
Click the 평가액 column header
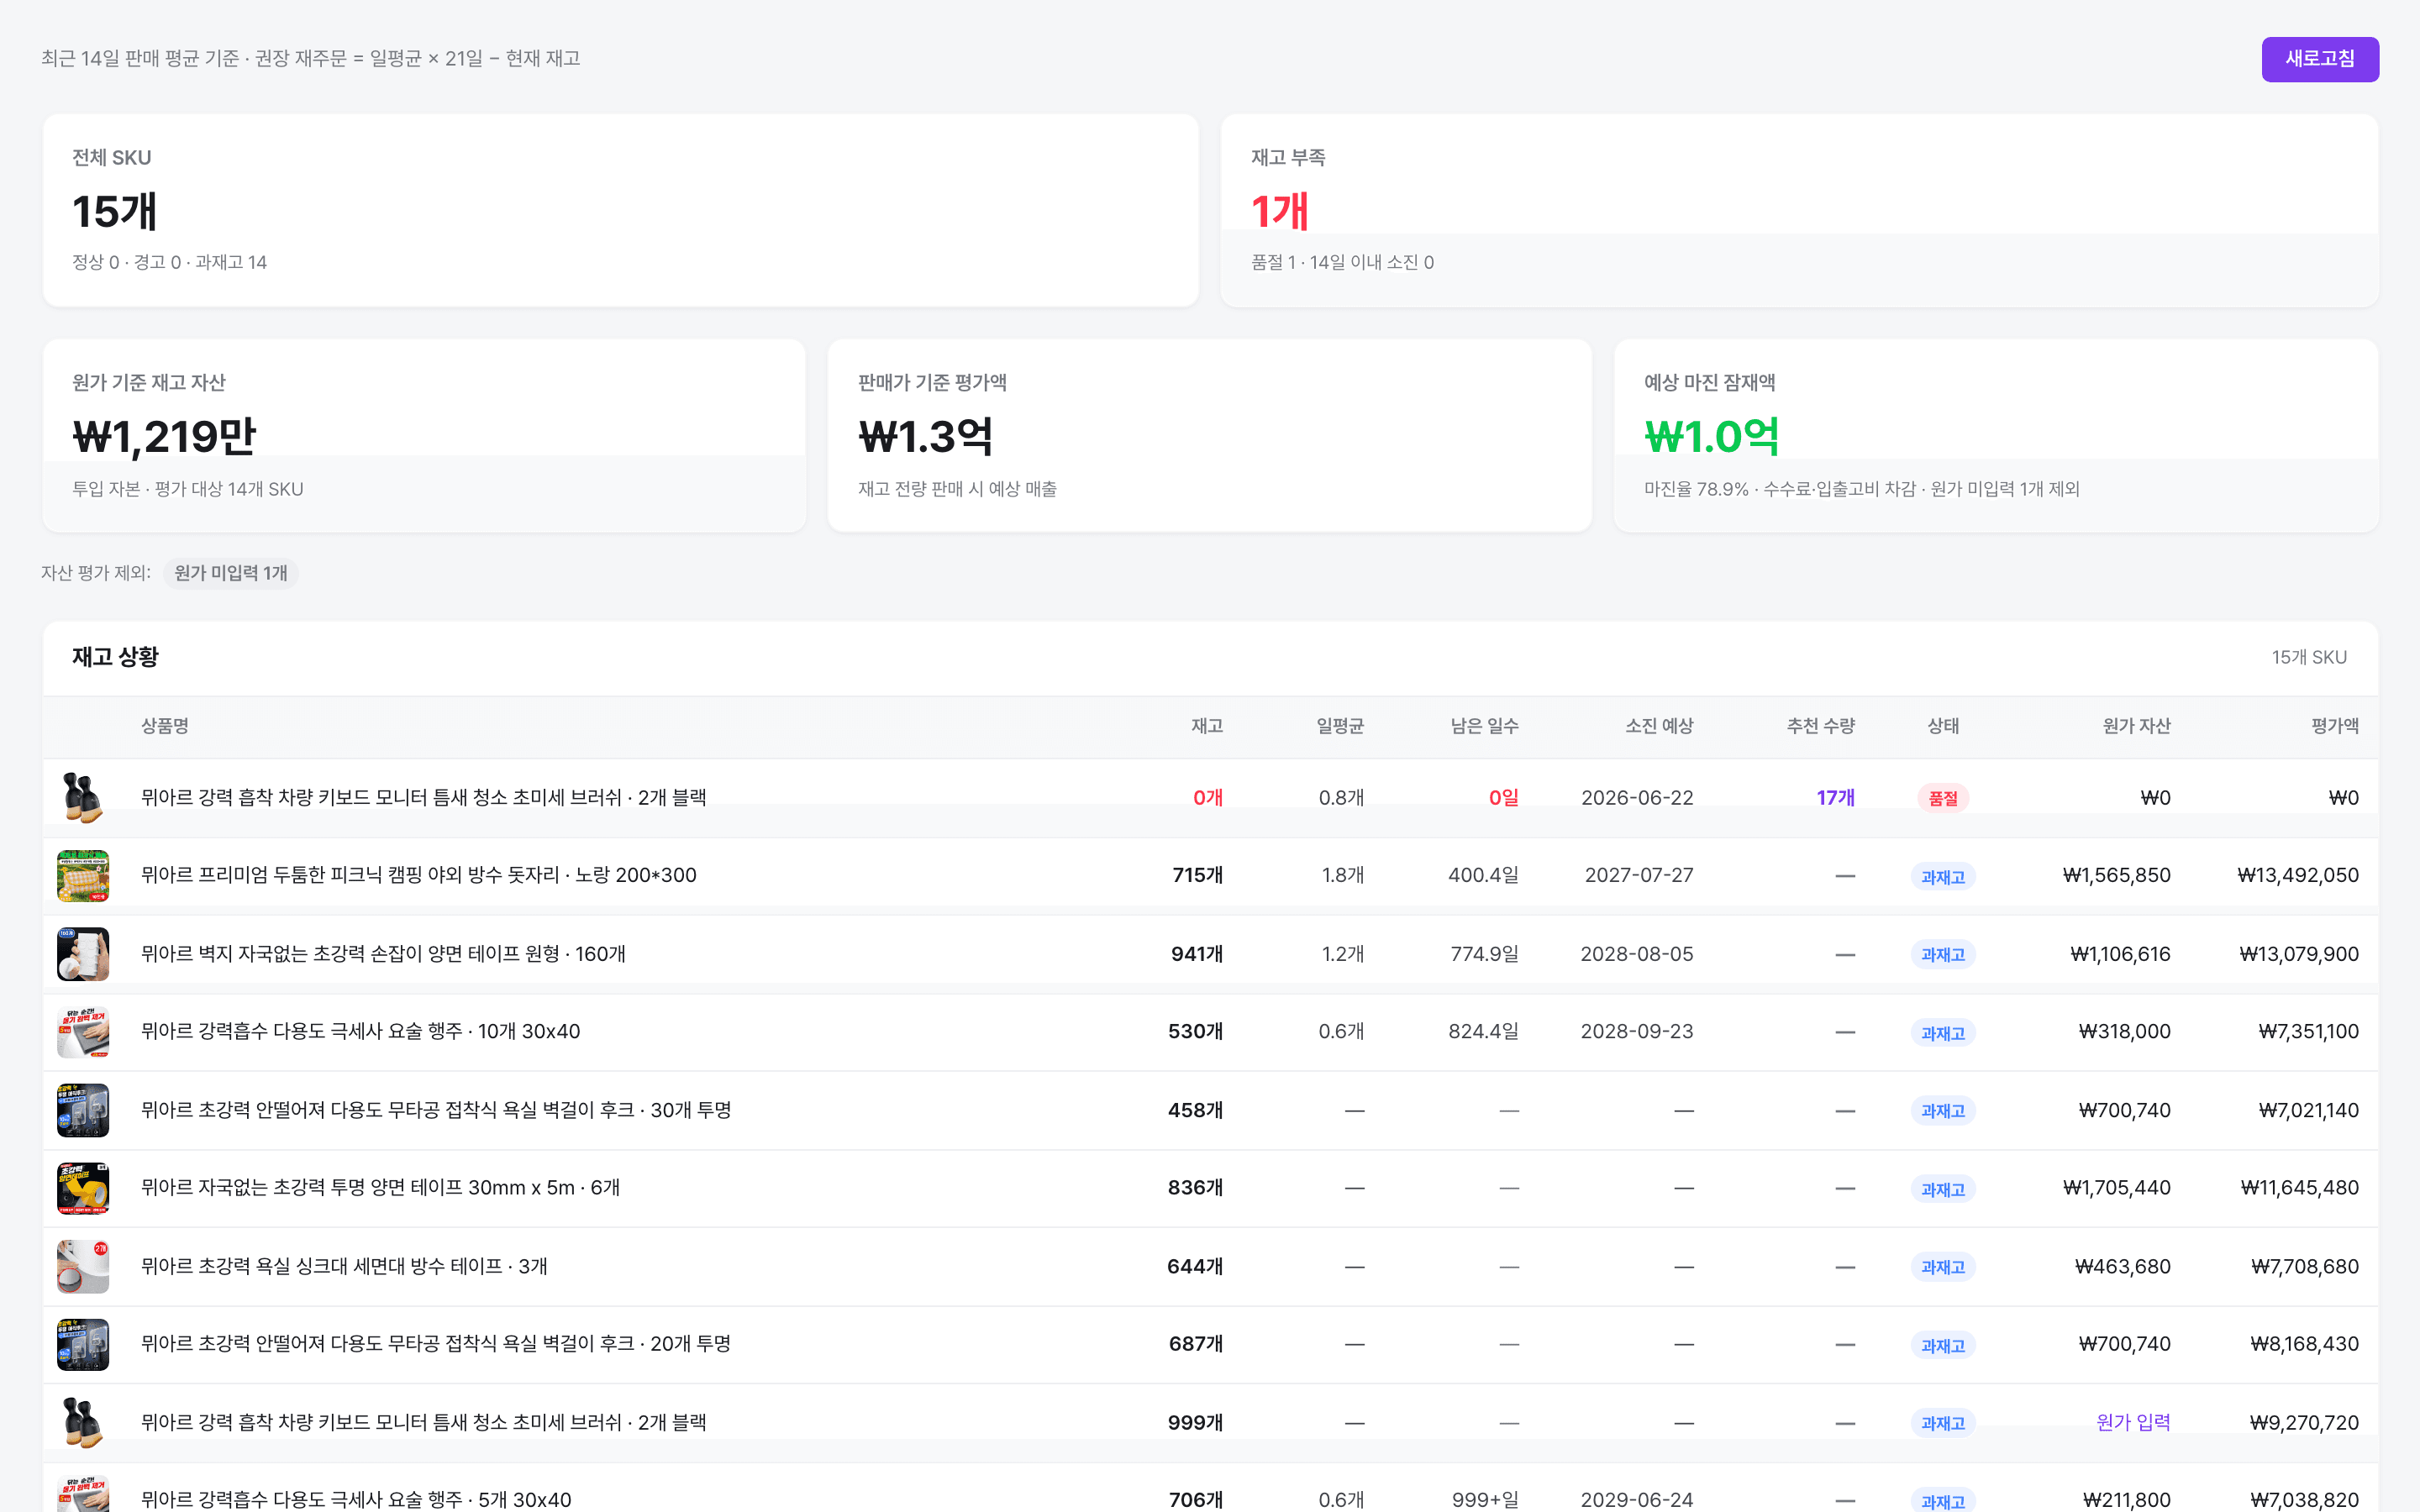pos(2335,726)
